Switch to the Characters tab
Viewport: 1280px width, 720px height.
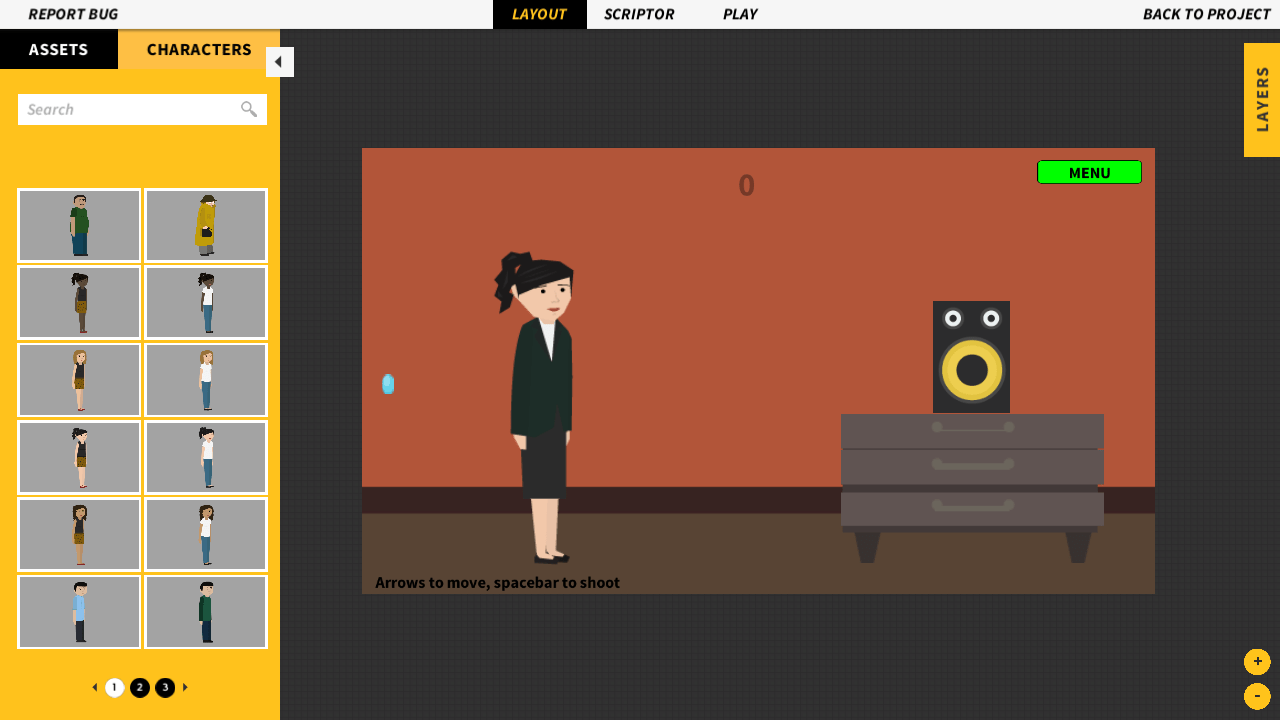tap(199, 49)
